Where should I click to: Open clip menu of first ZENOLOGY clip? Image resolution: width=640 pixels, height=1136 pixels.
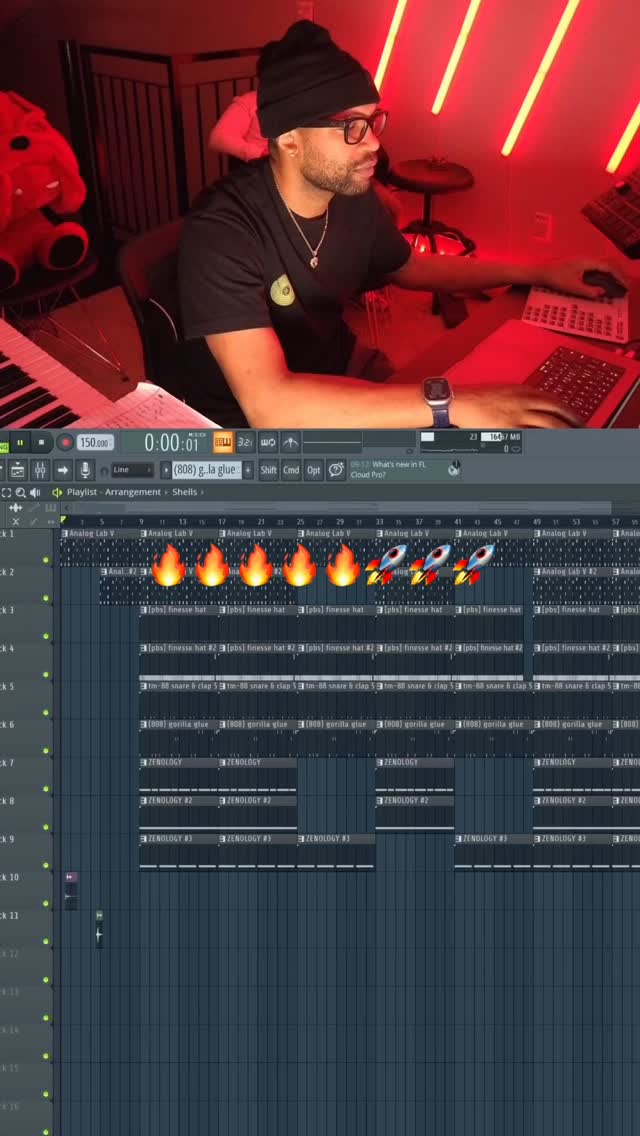(x=144, y=762)
